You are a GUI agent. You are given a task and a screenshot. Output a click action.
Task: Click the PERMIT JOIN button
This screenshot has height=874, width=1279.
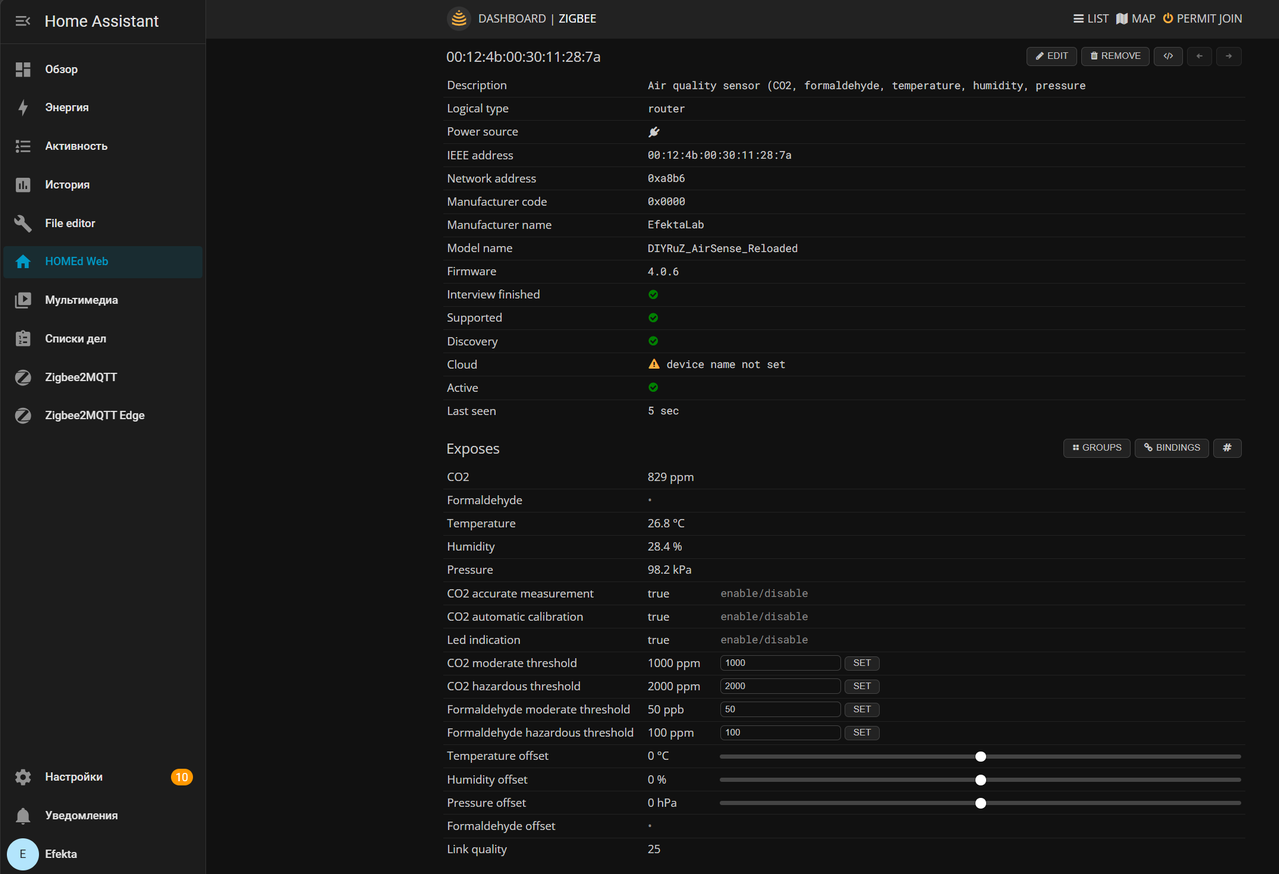tap(1202, 19)
